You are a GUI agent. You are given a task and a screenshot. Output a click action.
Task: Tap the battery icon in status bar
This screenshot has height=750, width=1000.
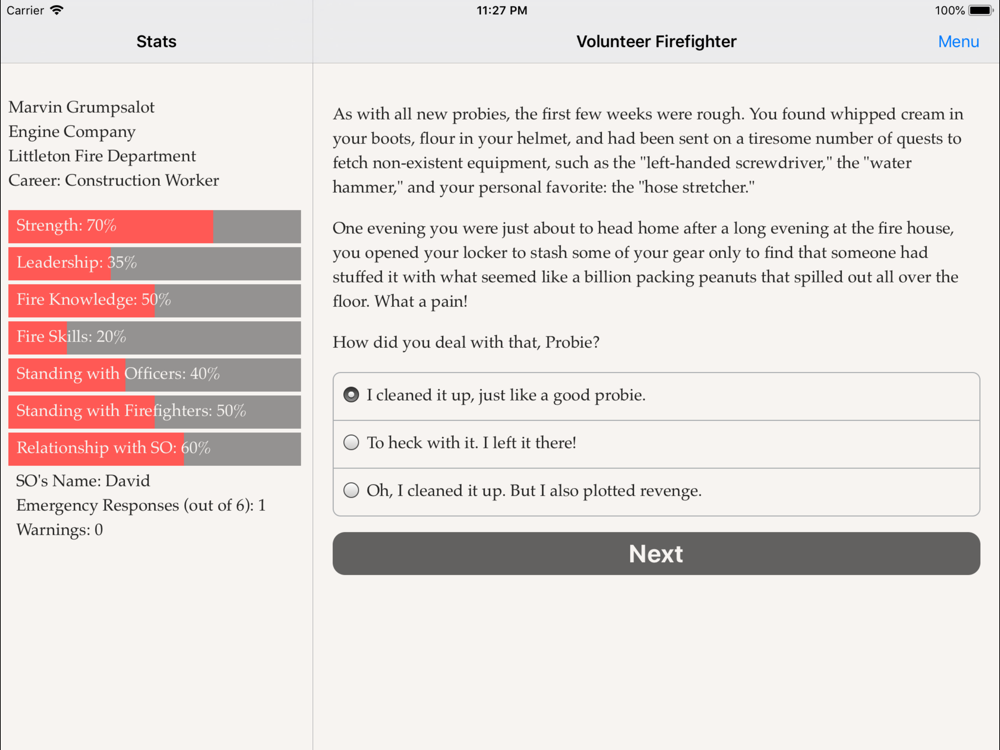pyautogui.click(x=980, y=11)
